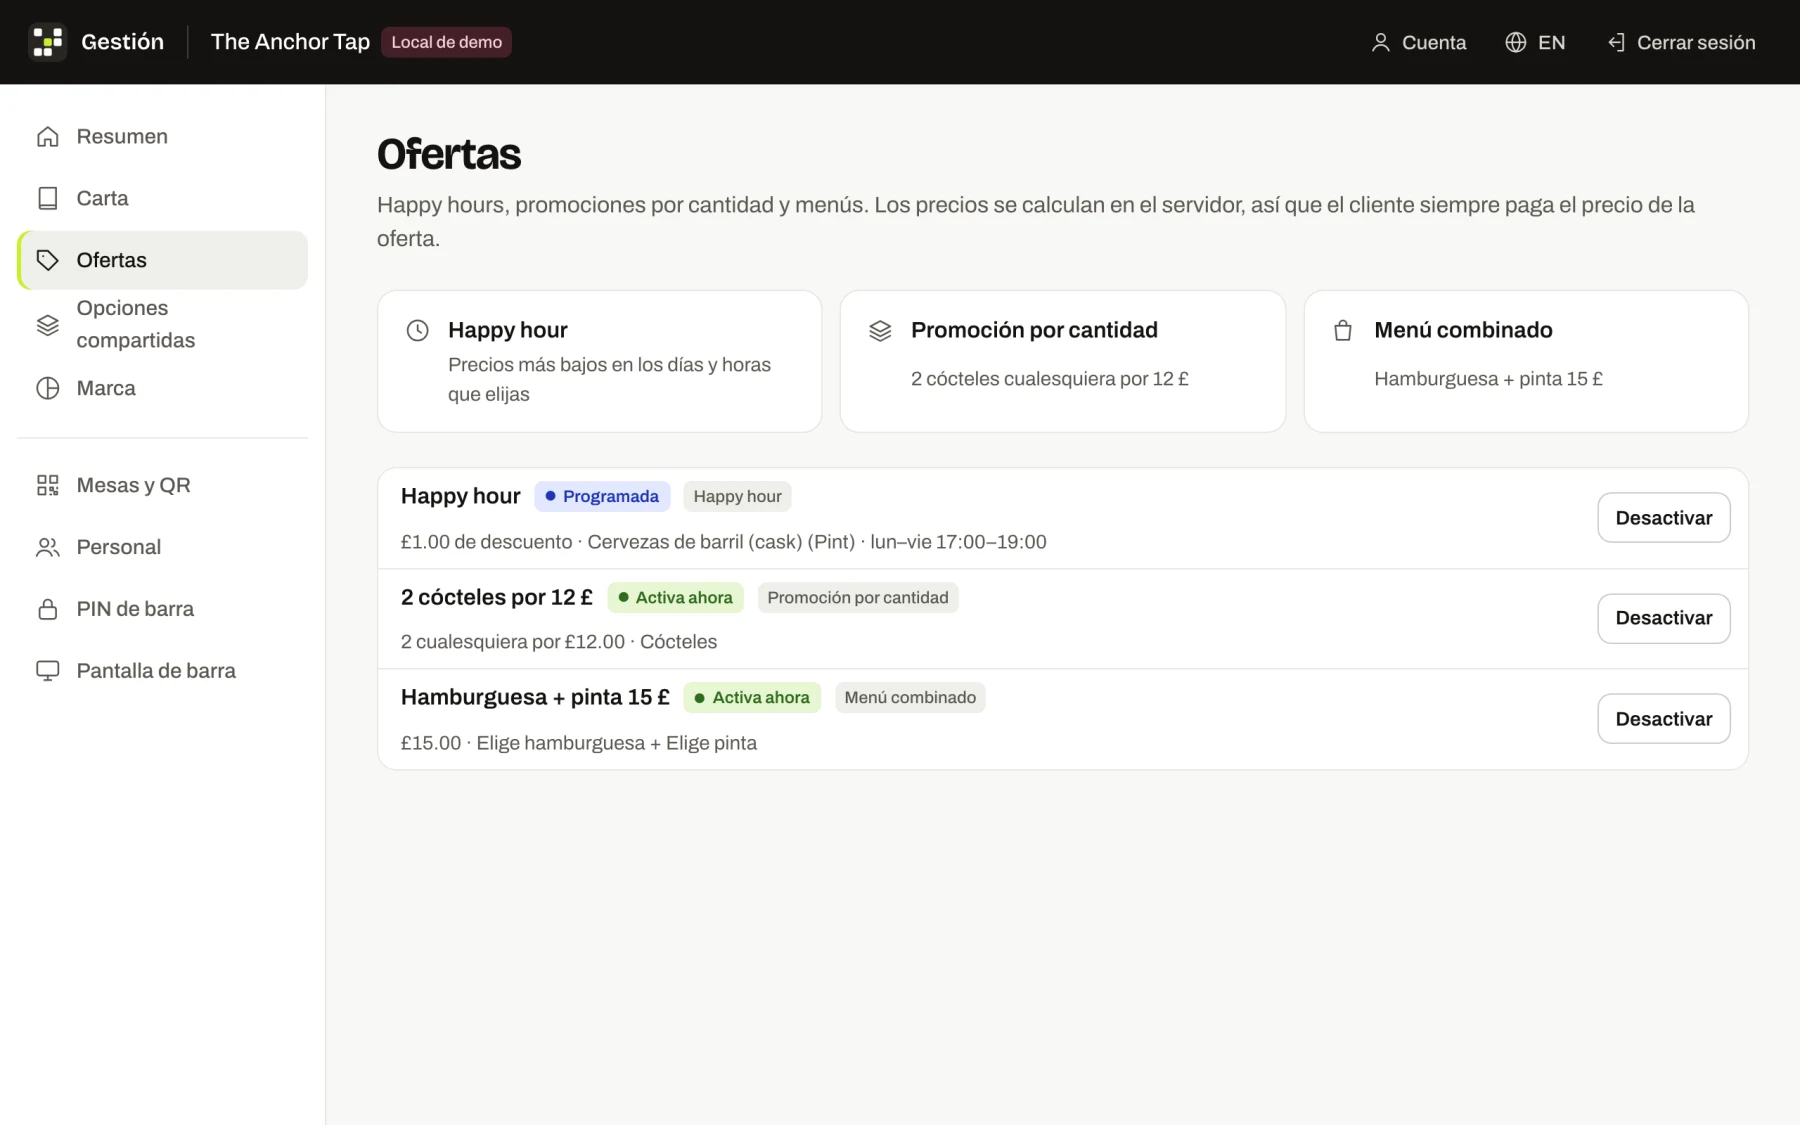1800x1125 pixels.
Task: Deactivate the Happy hour offer
Action: 1663,518
